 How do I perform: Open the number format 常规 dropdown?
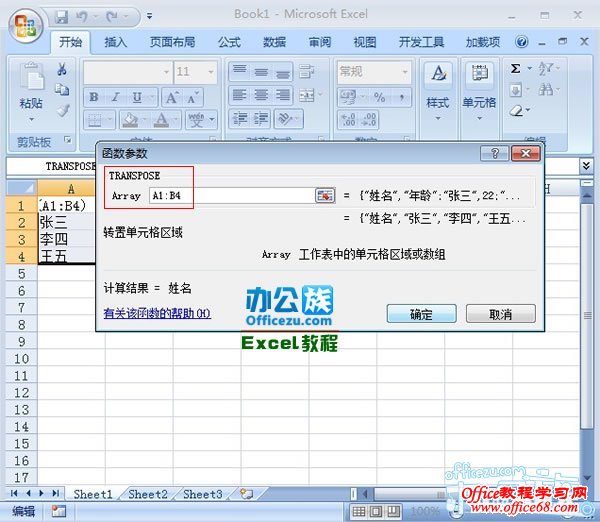(x=404, y=72)
